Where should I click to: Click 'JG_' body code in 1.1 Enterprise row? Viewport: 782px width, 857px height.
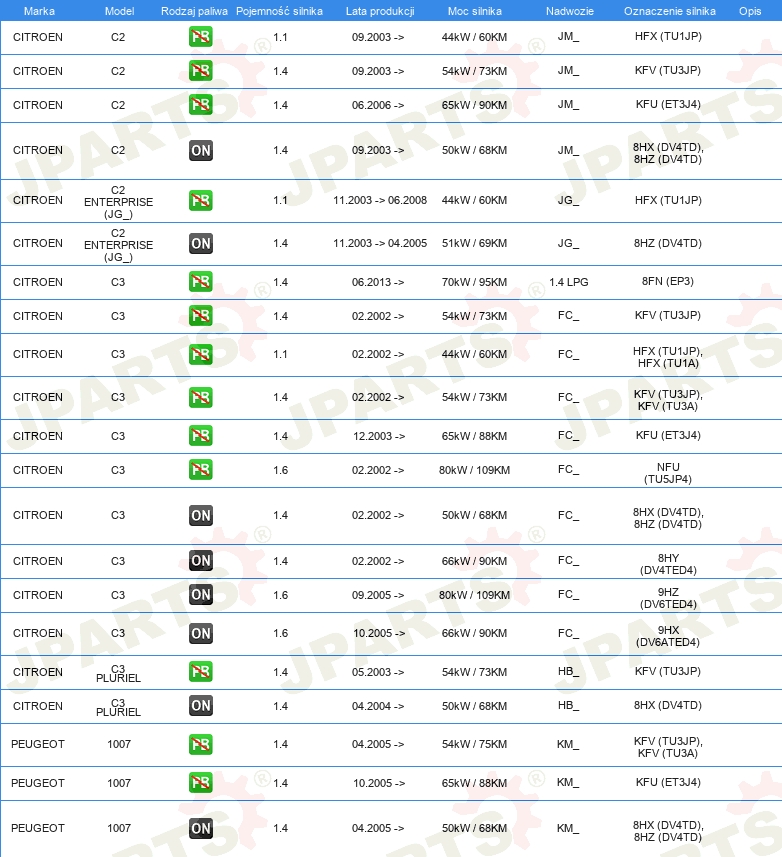tap(568, 200)
